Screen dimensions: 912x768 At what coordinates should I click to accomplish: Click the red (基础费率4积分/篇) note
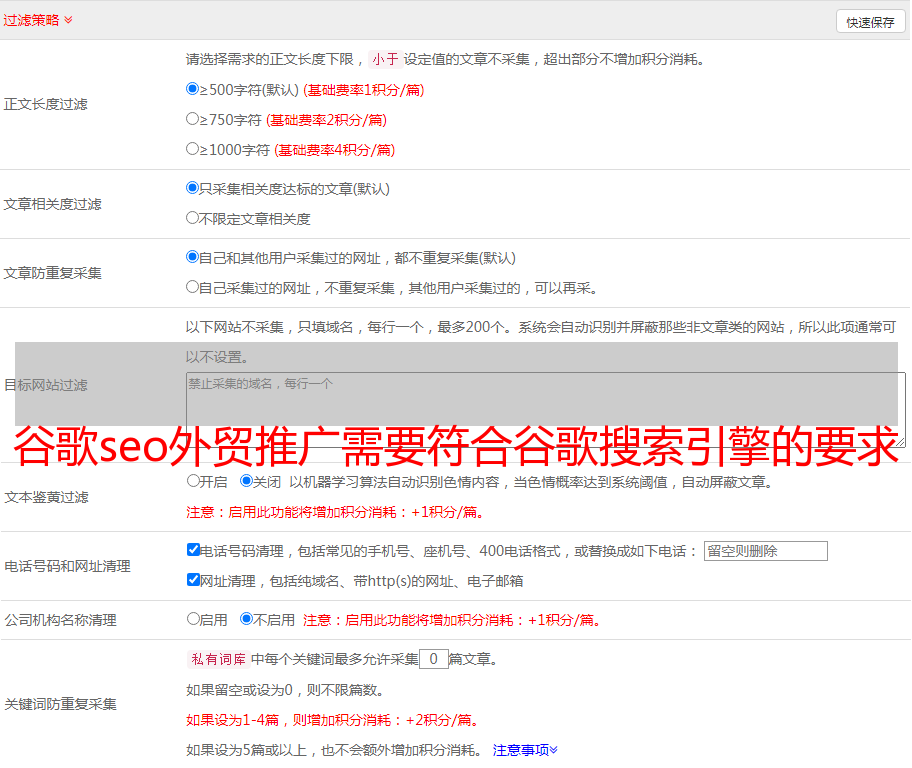[334, 150]
